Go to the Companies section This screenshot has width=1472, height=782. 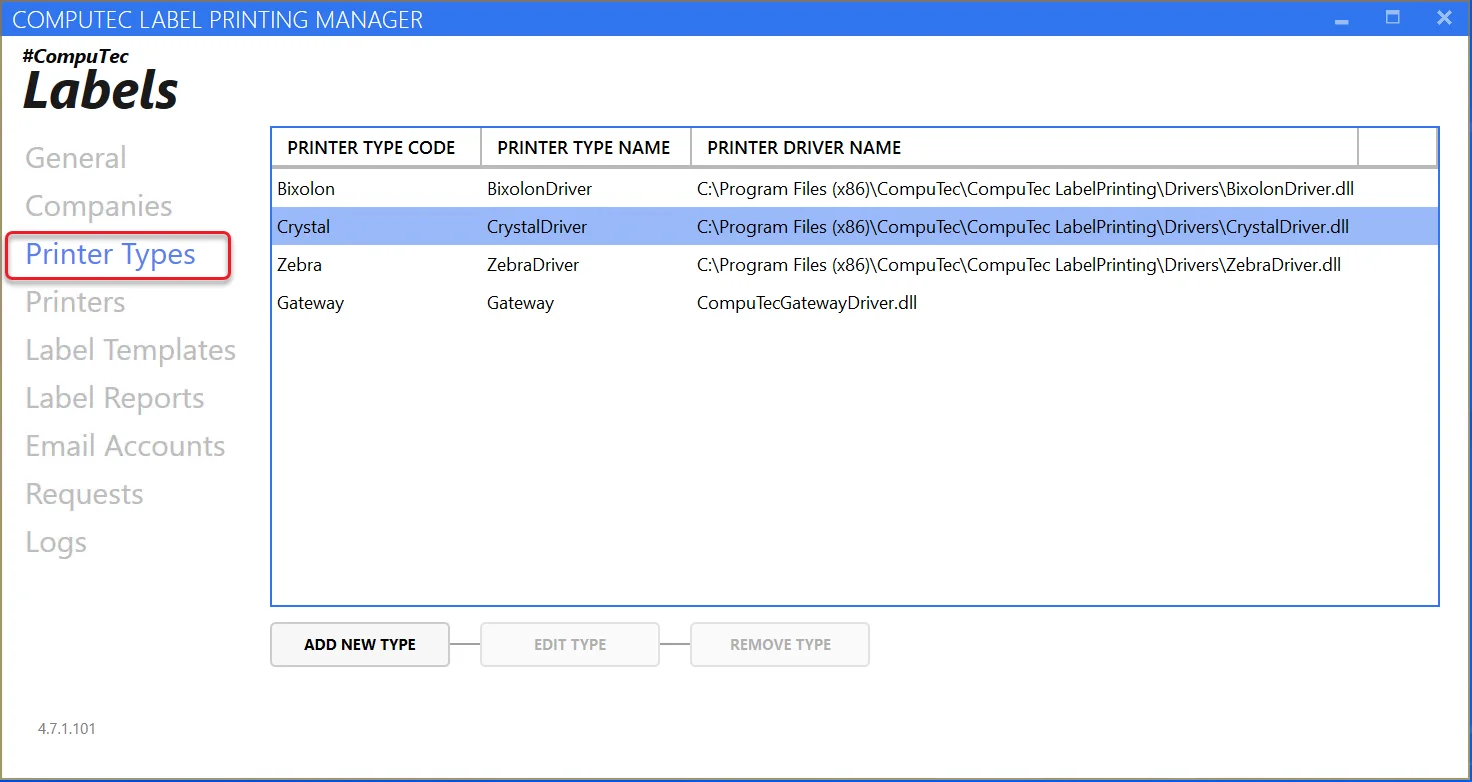point(99,206)
